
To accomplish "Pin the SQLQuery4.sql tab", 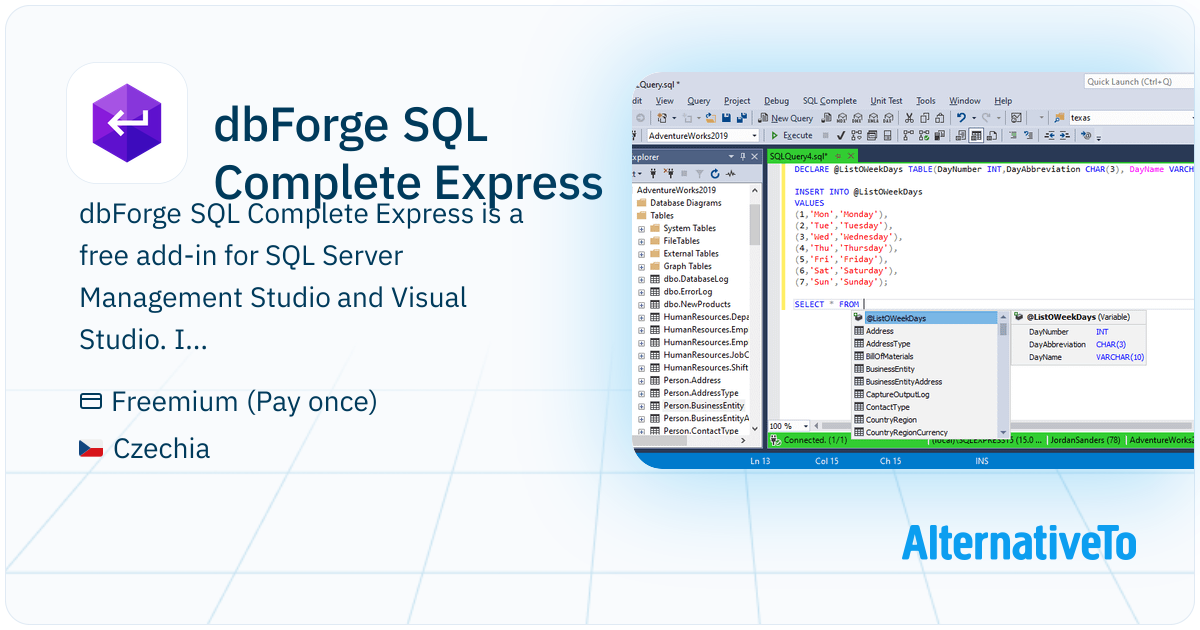I will [838, 156].
